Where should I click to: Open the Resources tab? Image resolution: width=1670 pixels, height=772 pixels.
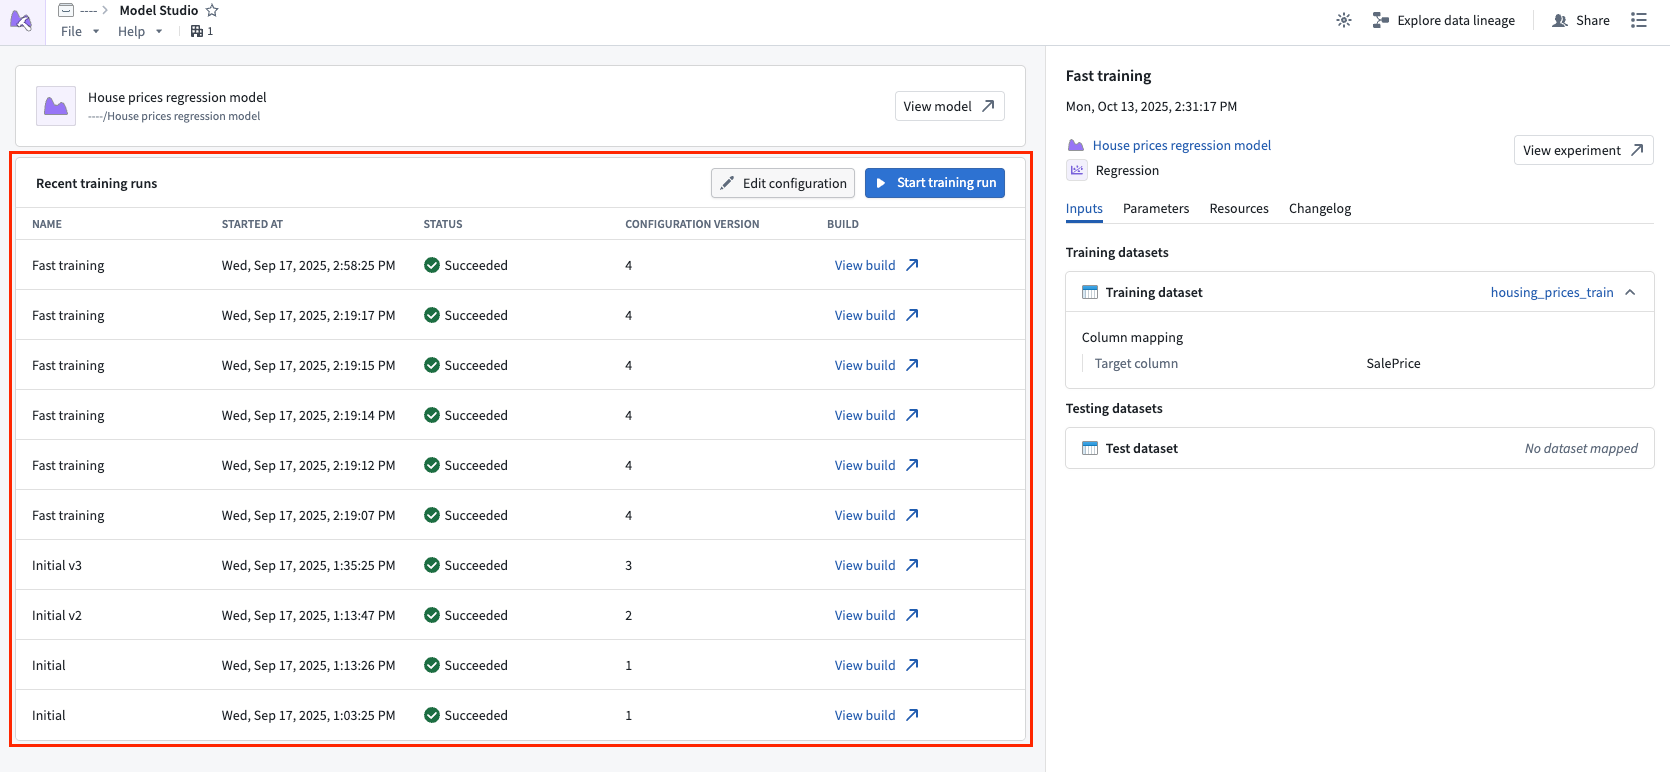click(1239, 209)
